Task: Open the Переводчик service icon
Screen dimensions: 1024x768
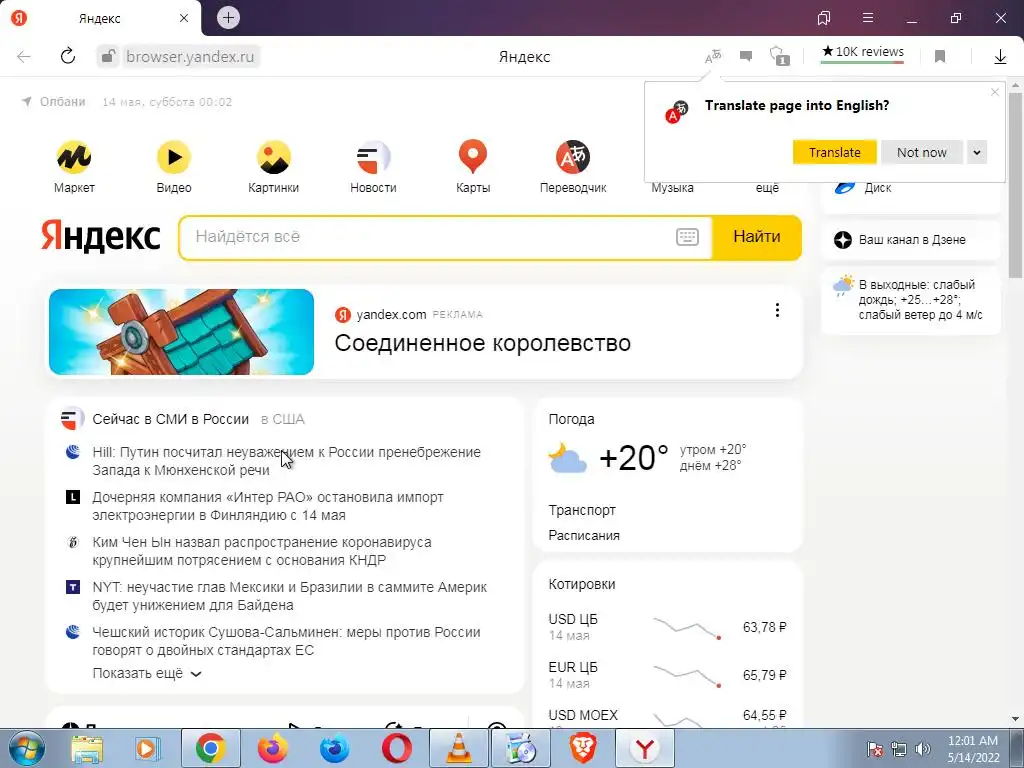Action: coord(573,157)
